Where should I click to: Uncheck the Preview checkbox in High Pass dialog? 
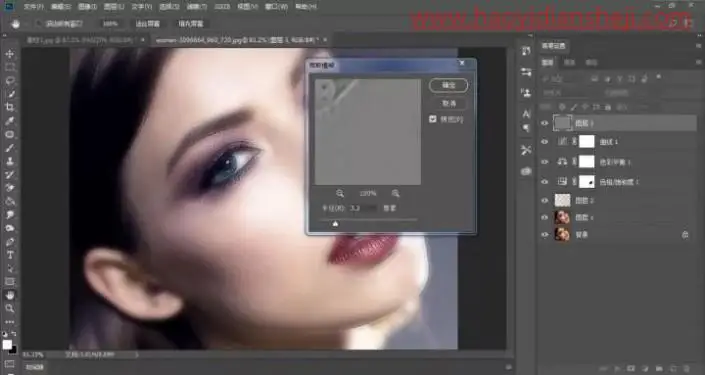click(x=433, y=119)
